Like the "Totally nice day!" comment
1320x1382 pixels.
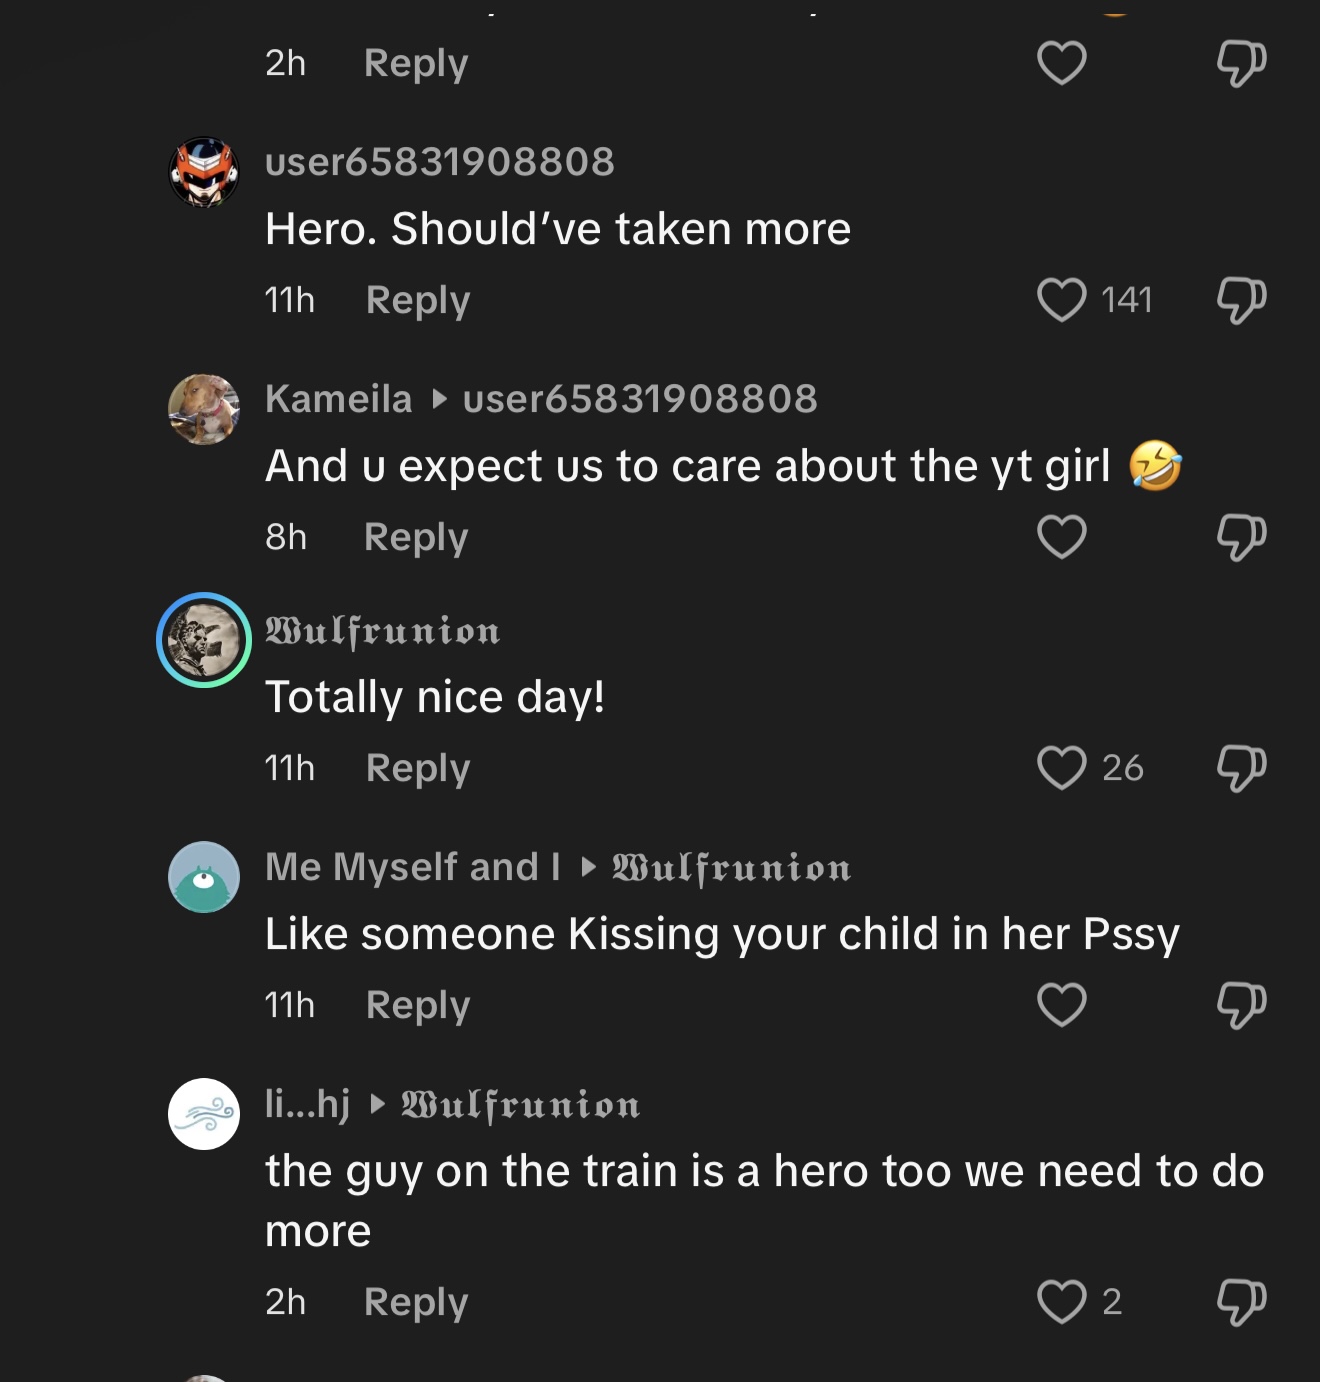click(x=1062, y=768)
